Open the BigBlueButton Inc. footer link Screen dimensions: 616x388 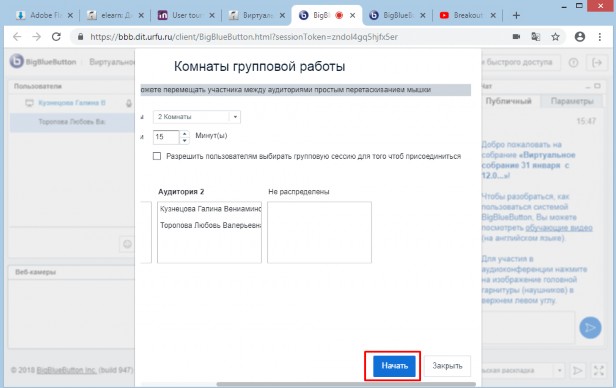(x=66, y=370)
